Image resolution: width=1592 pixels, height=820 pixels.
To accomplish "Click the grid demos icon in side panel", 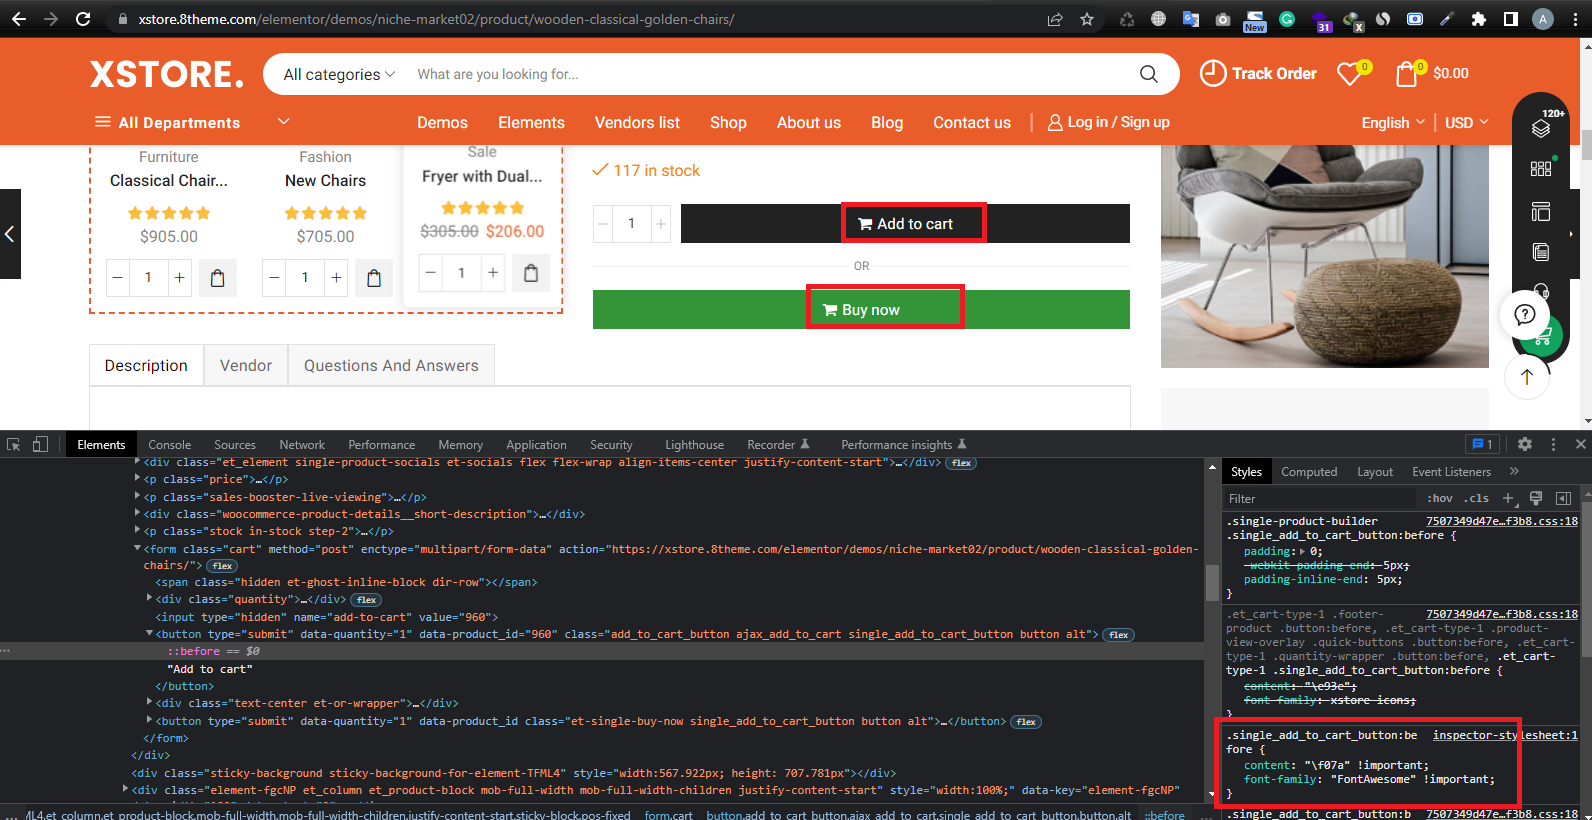I will click(1541, 169).
